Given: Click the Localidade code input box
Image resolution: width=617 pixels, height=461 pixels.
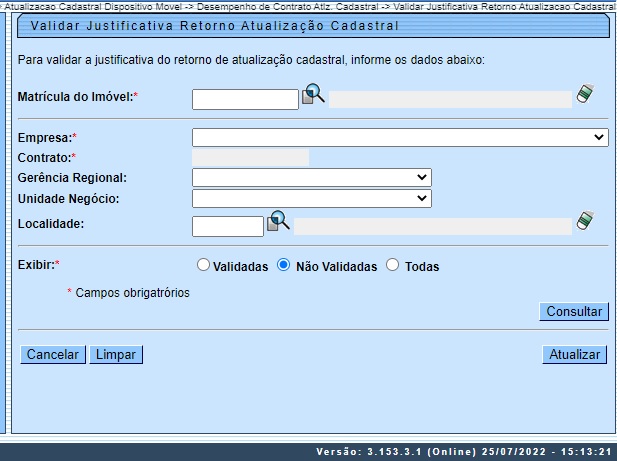Looking at the screenshot, I should tap(227, 226).
